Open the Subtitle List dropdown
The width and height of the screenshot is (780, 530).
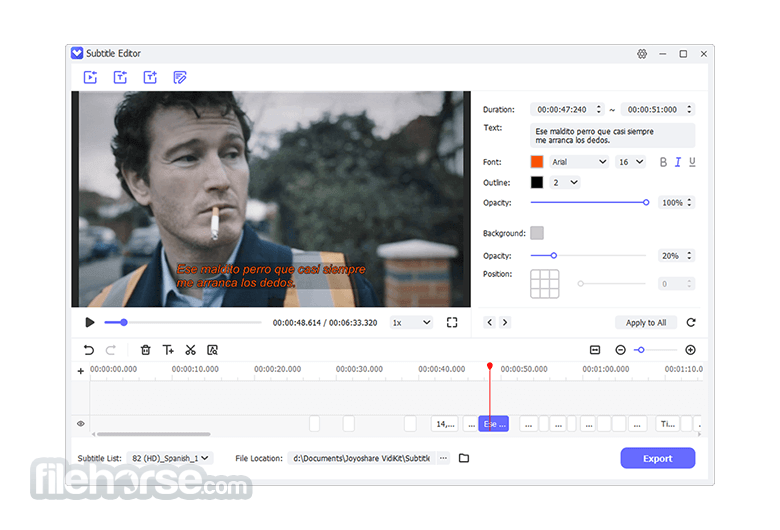(170, 458)
